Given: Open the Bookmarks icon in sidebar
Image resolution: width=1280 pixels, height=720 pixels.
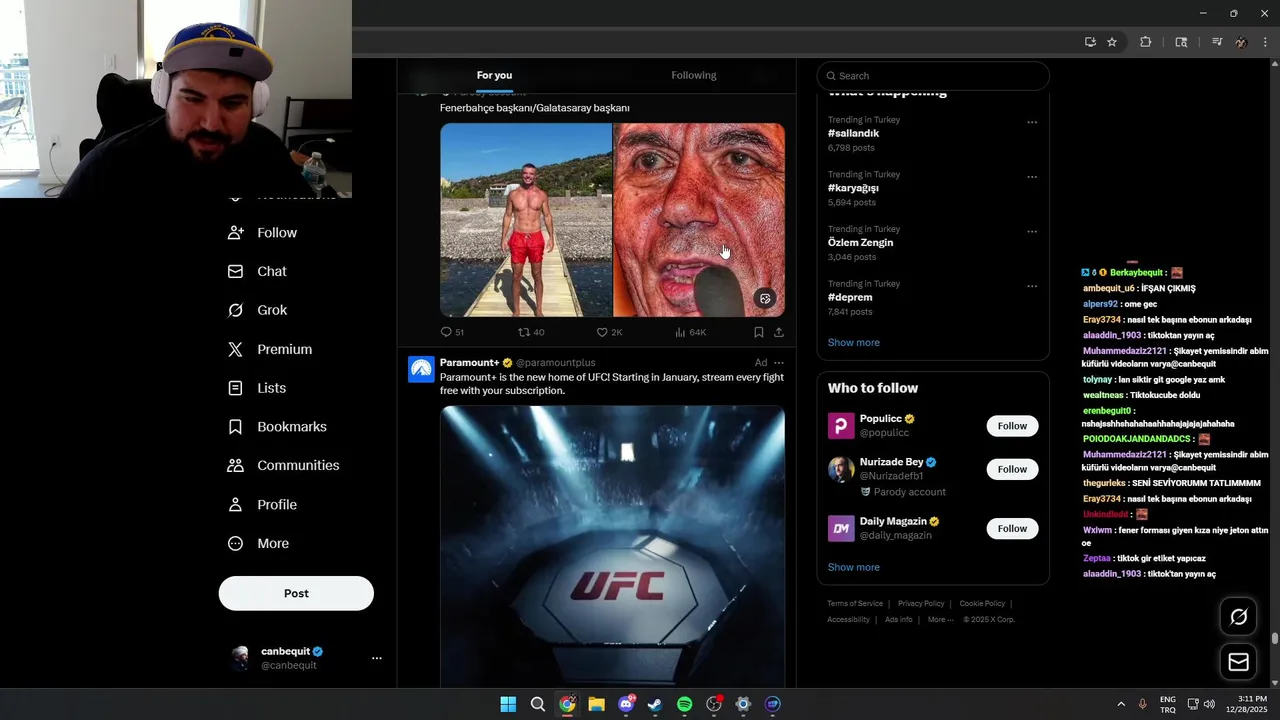Looking at the screenshot, I should [x=236, y=427].
